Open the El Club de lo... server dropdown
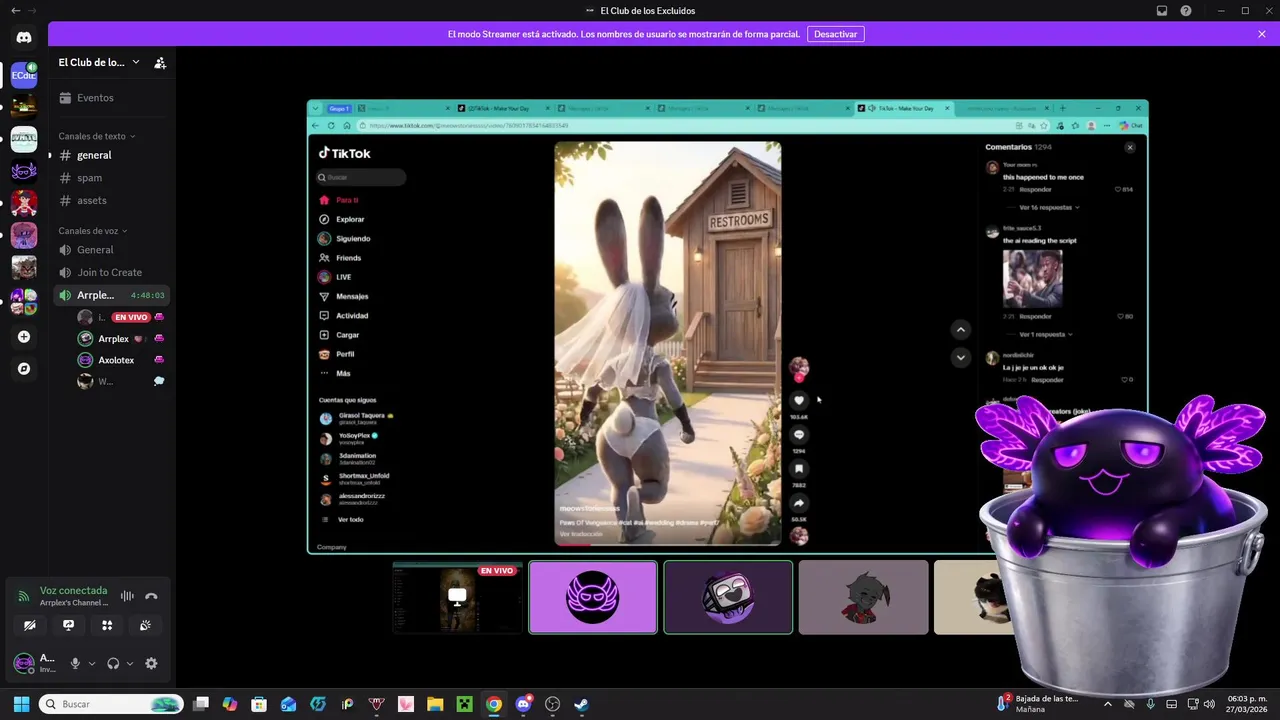 click(99, 62)
